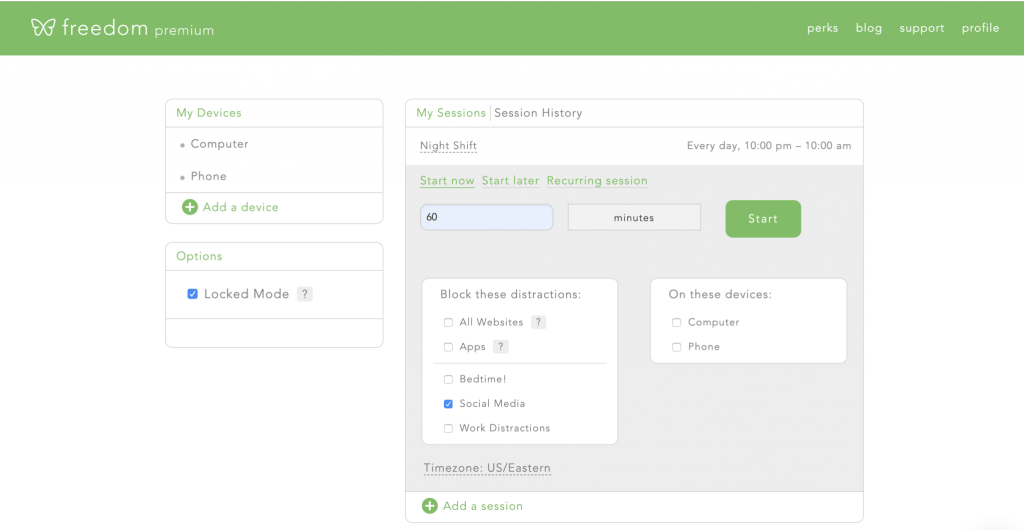The width and height of the screenshot is (1024, 530).
Task: Open the blog link in header
Action: [x=869, y=28]
